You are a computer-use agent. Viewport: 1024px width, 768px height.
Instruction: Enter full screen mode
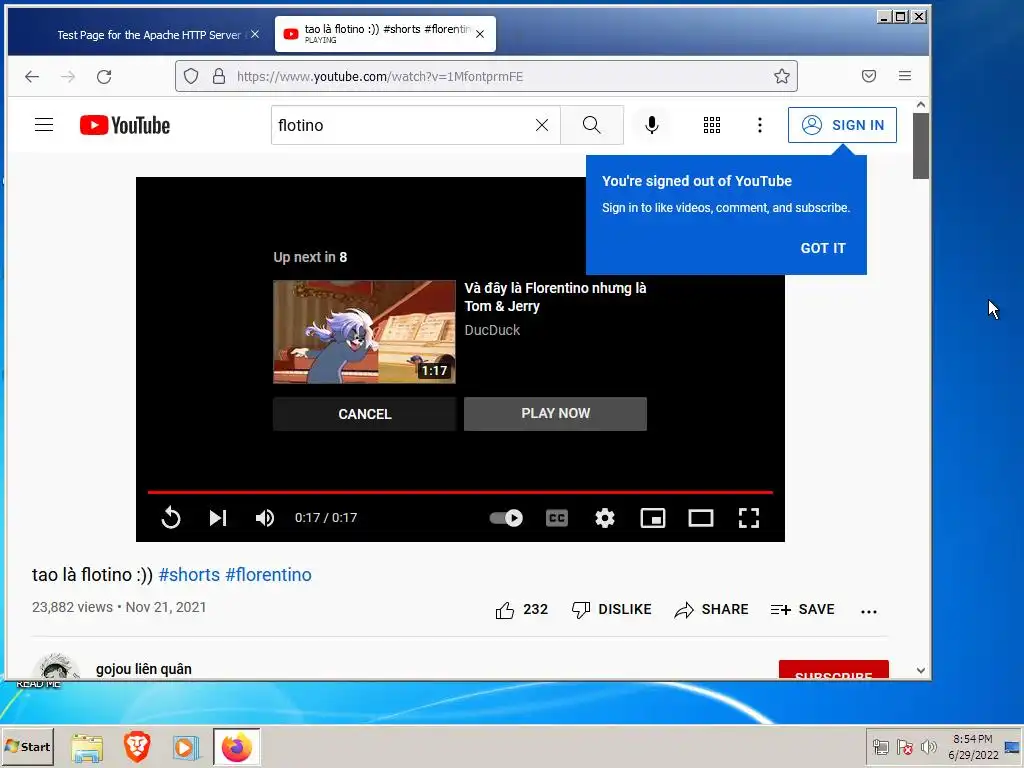coord(749,518)
